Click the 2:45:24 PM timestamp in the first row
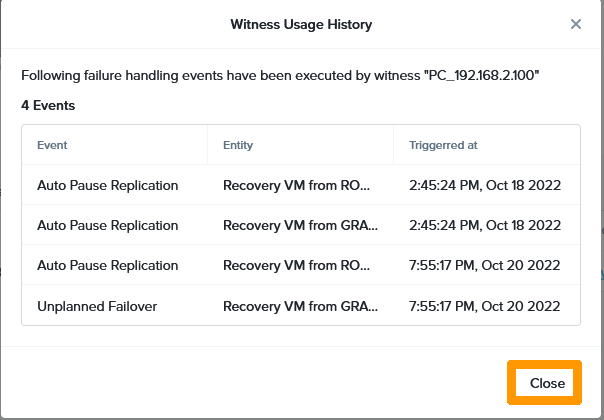604x420 pixels. (x=485, y=185)
